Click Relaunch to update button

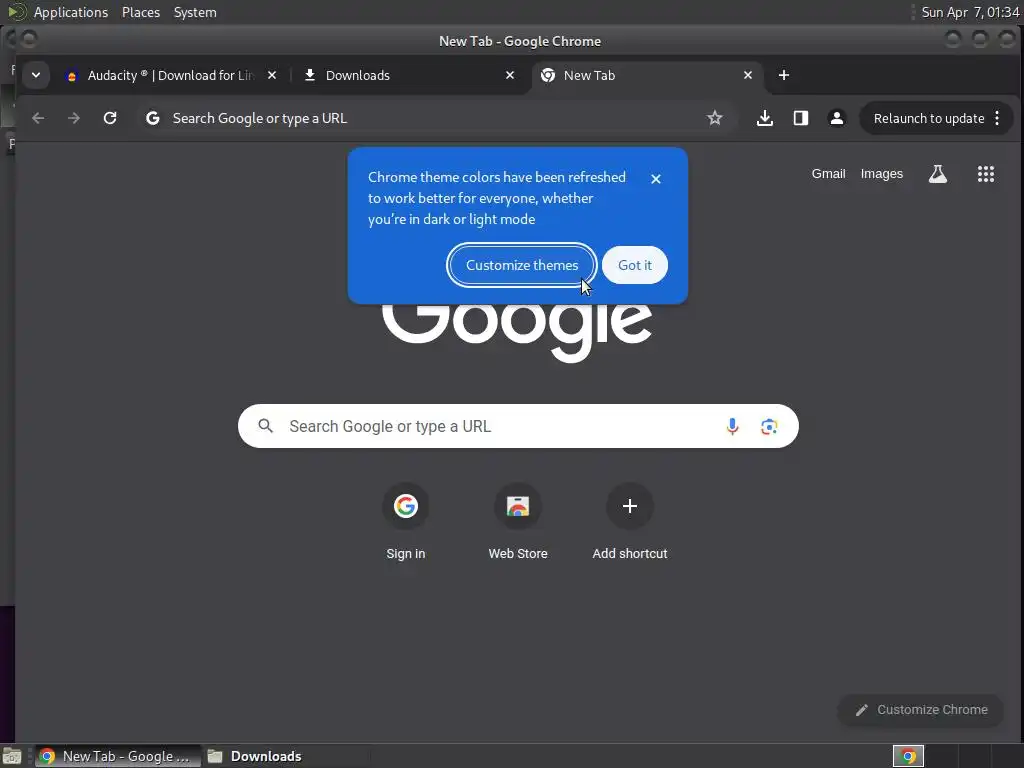pyautogui.click(x=929, y=118)
